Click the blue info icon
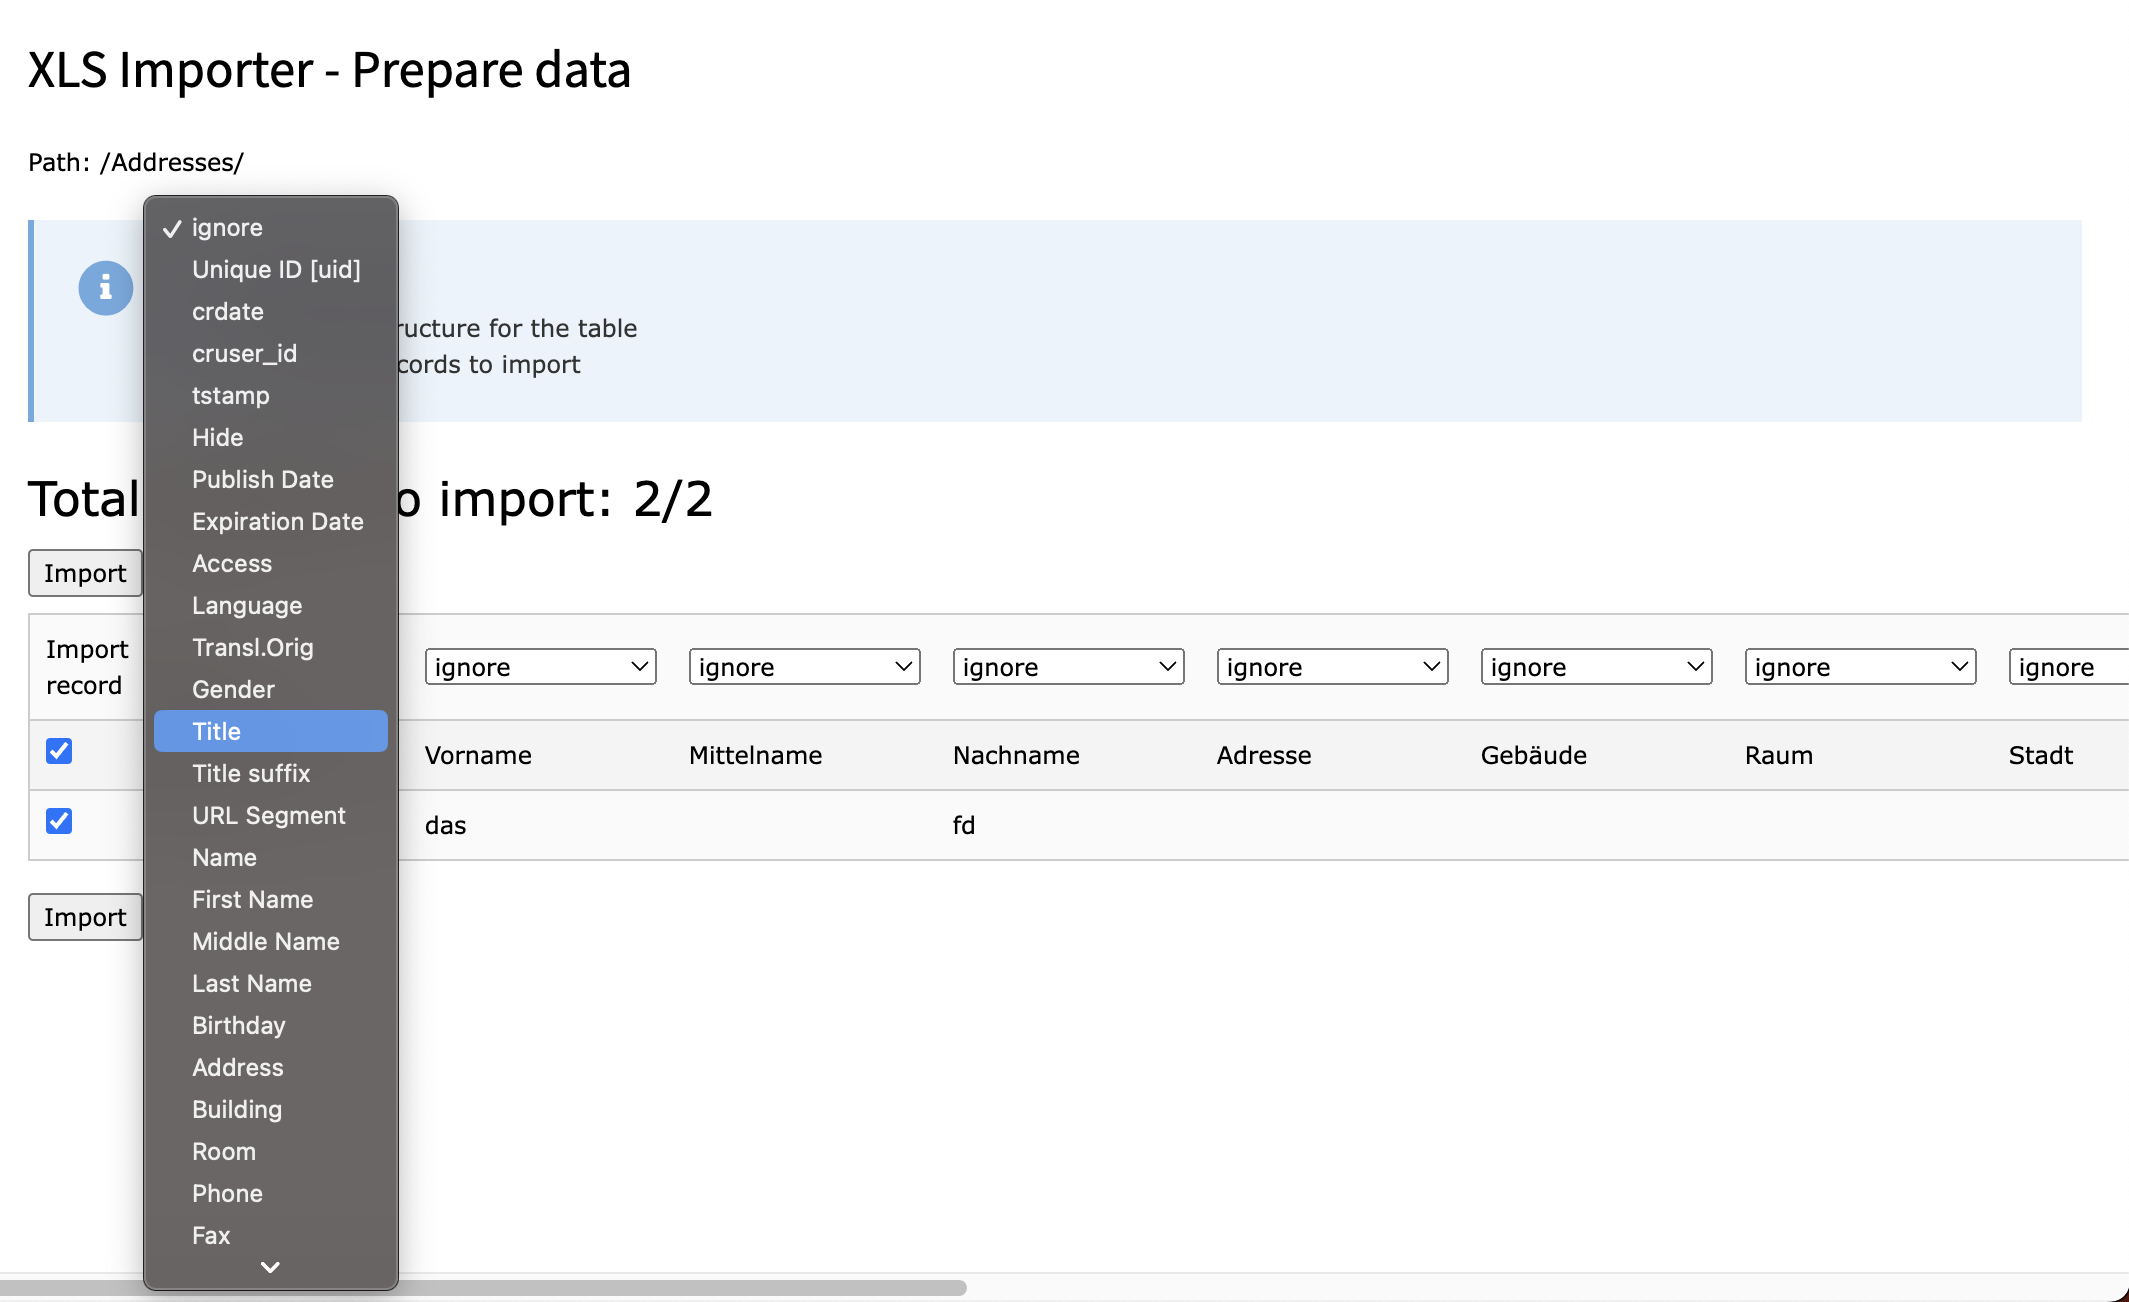This screenshot has height=1302, width=2129. coord(106,288)
